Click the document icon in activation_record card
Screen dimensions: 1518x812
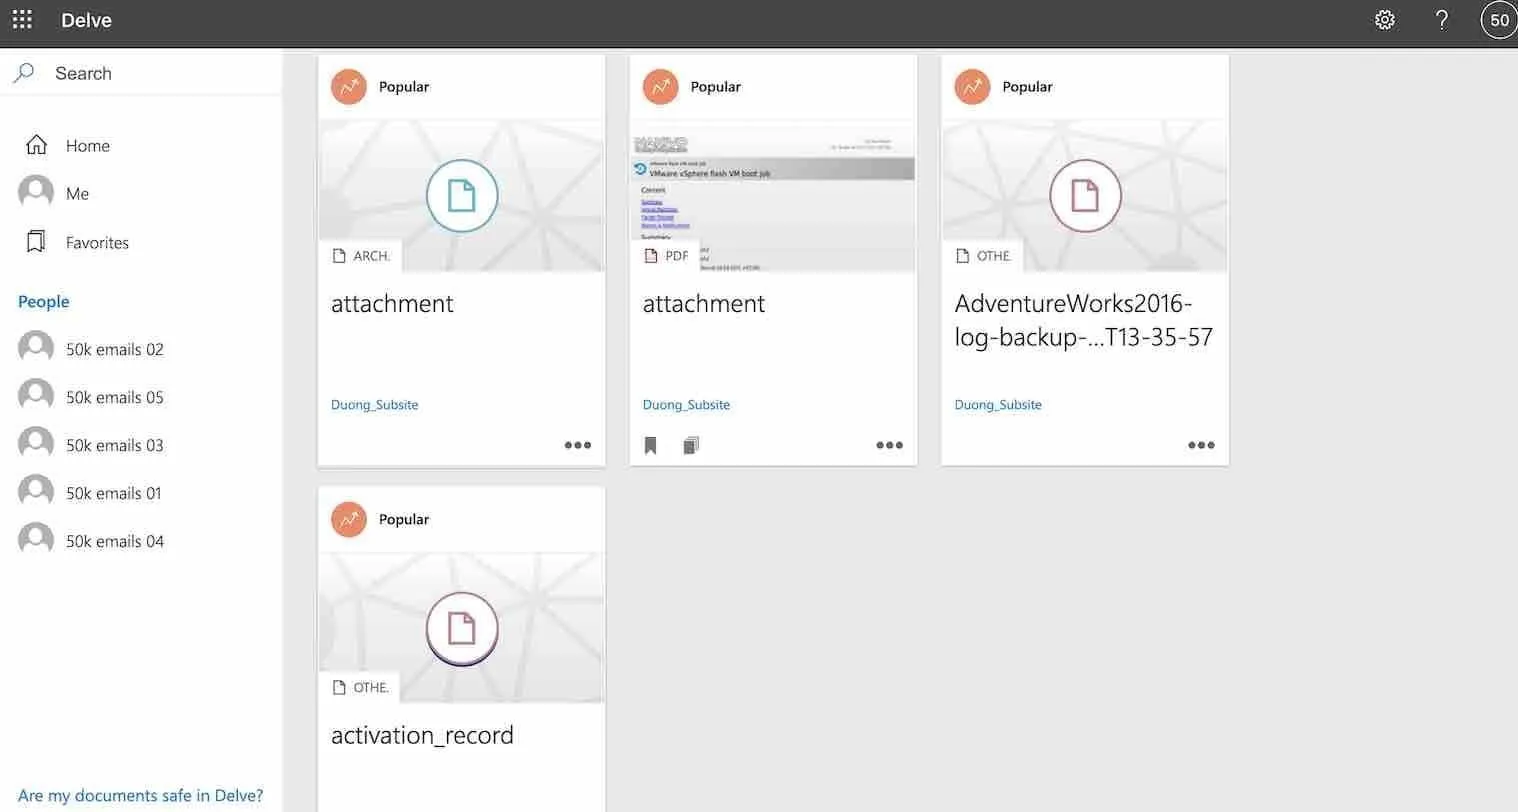[x=461, y=628]
